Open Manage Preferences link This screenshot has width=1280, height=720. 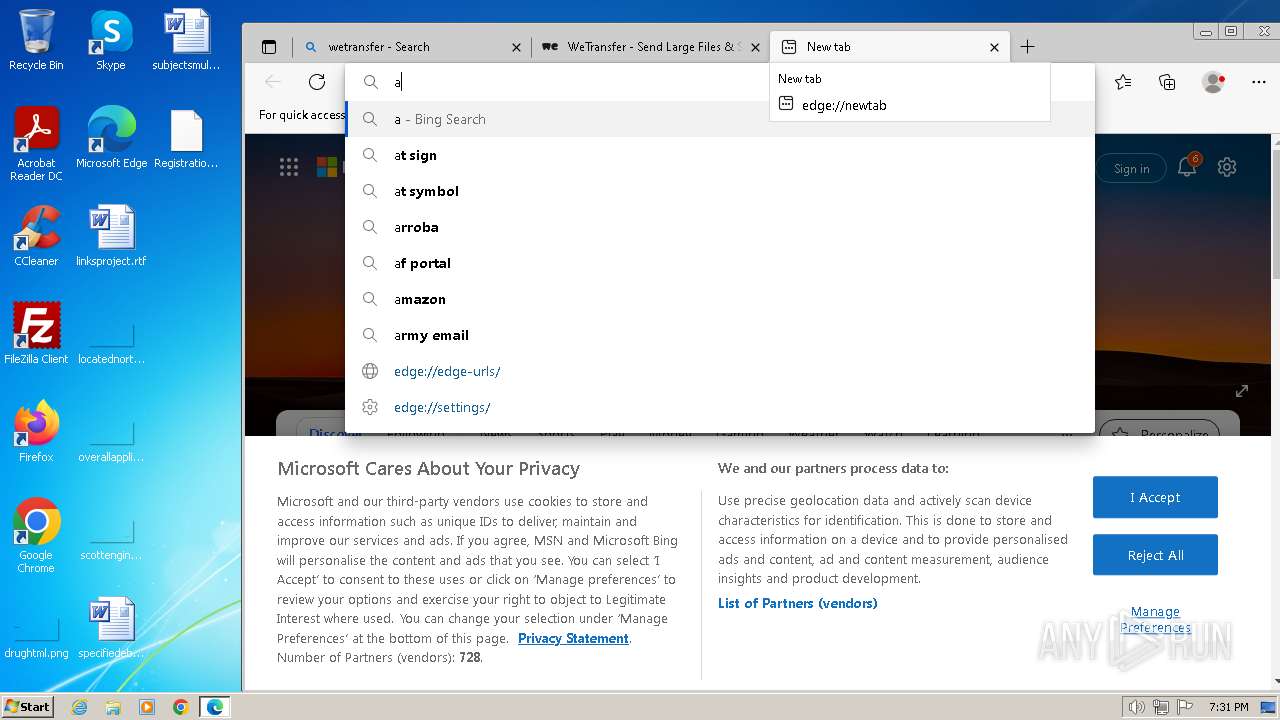[x=1155, y=620]
